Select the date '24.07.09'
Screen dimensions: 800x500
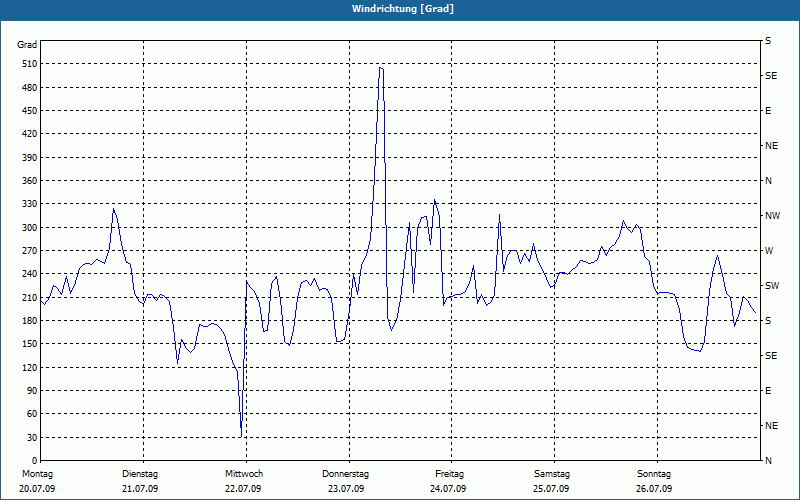click(x=448, y=489)
